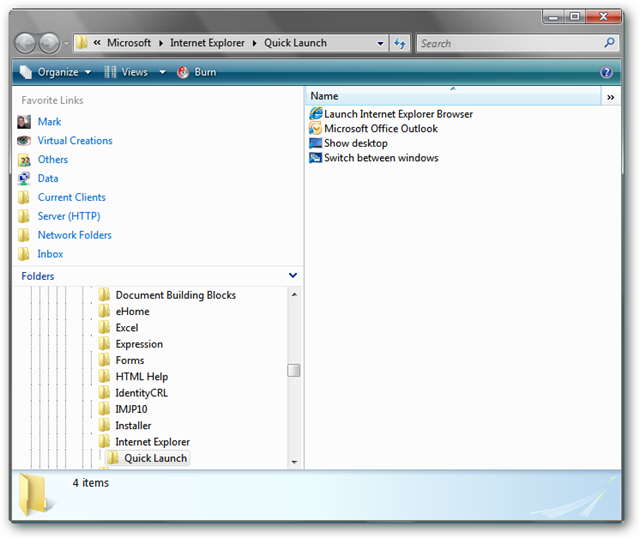The image size is (640, 539).
Task: Click inside the Search input field
Action: pyautogui.click(x=508, y=44)
